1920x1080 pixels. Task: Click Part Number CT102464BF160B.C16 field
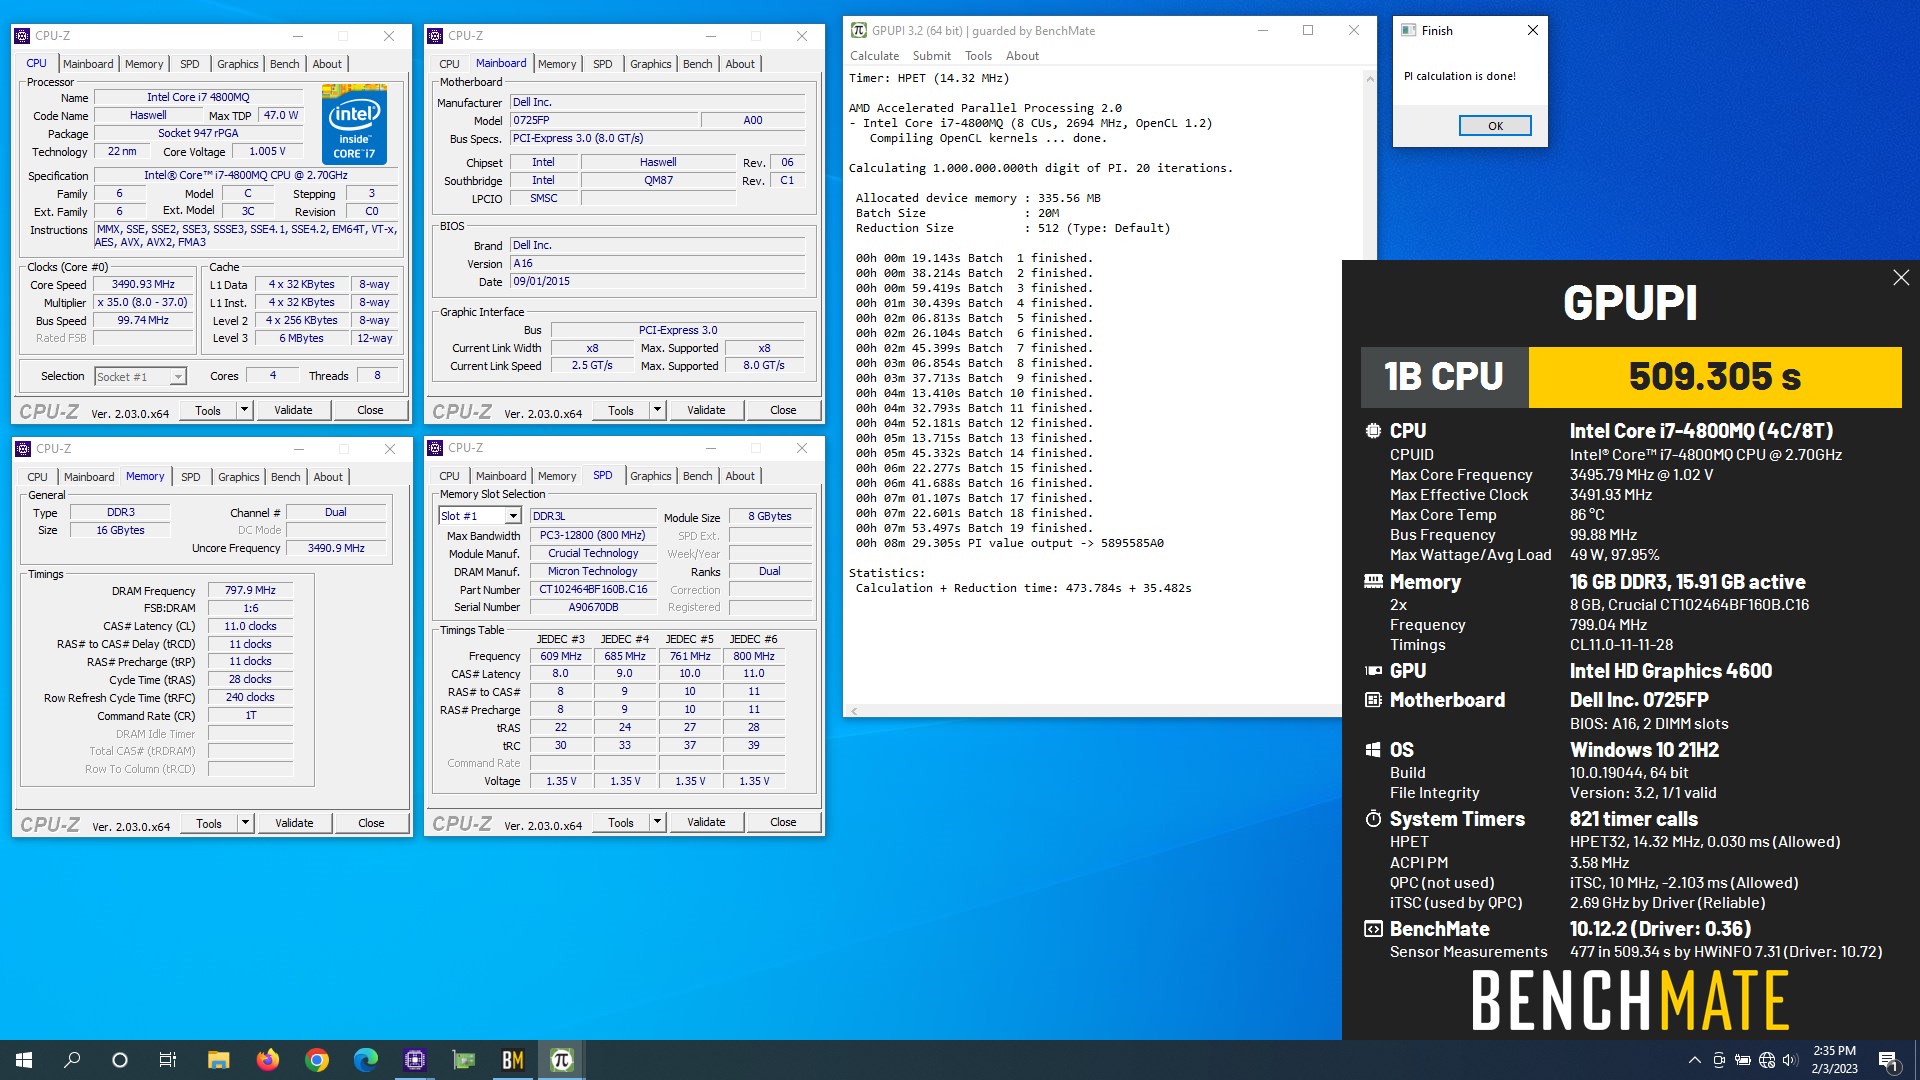593,589
